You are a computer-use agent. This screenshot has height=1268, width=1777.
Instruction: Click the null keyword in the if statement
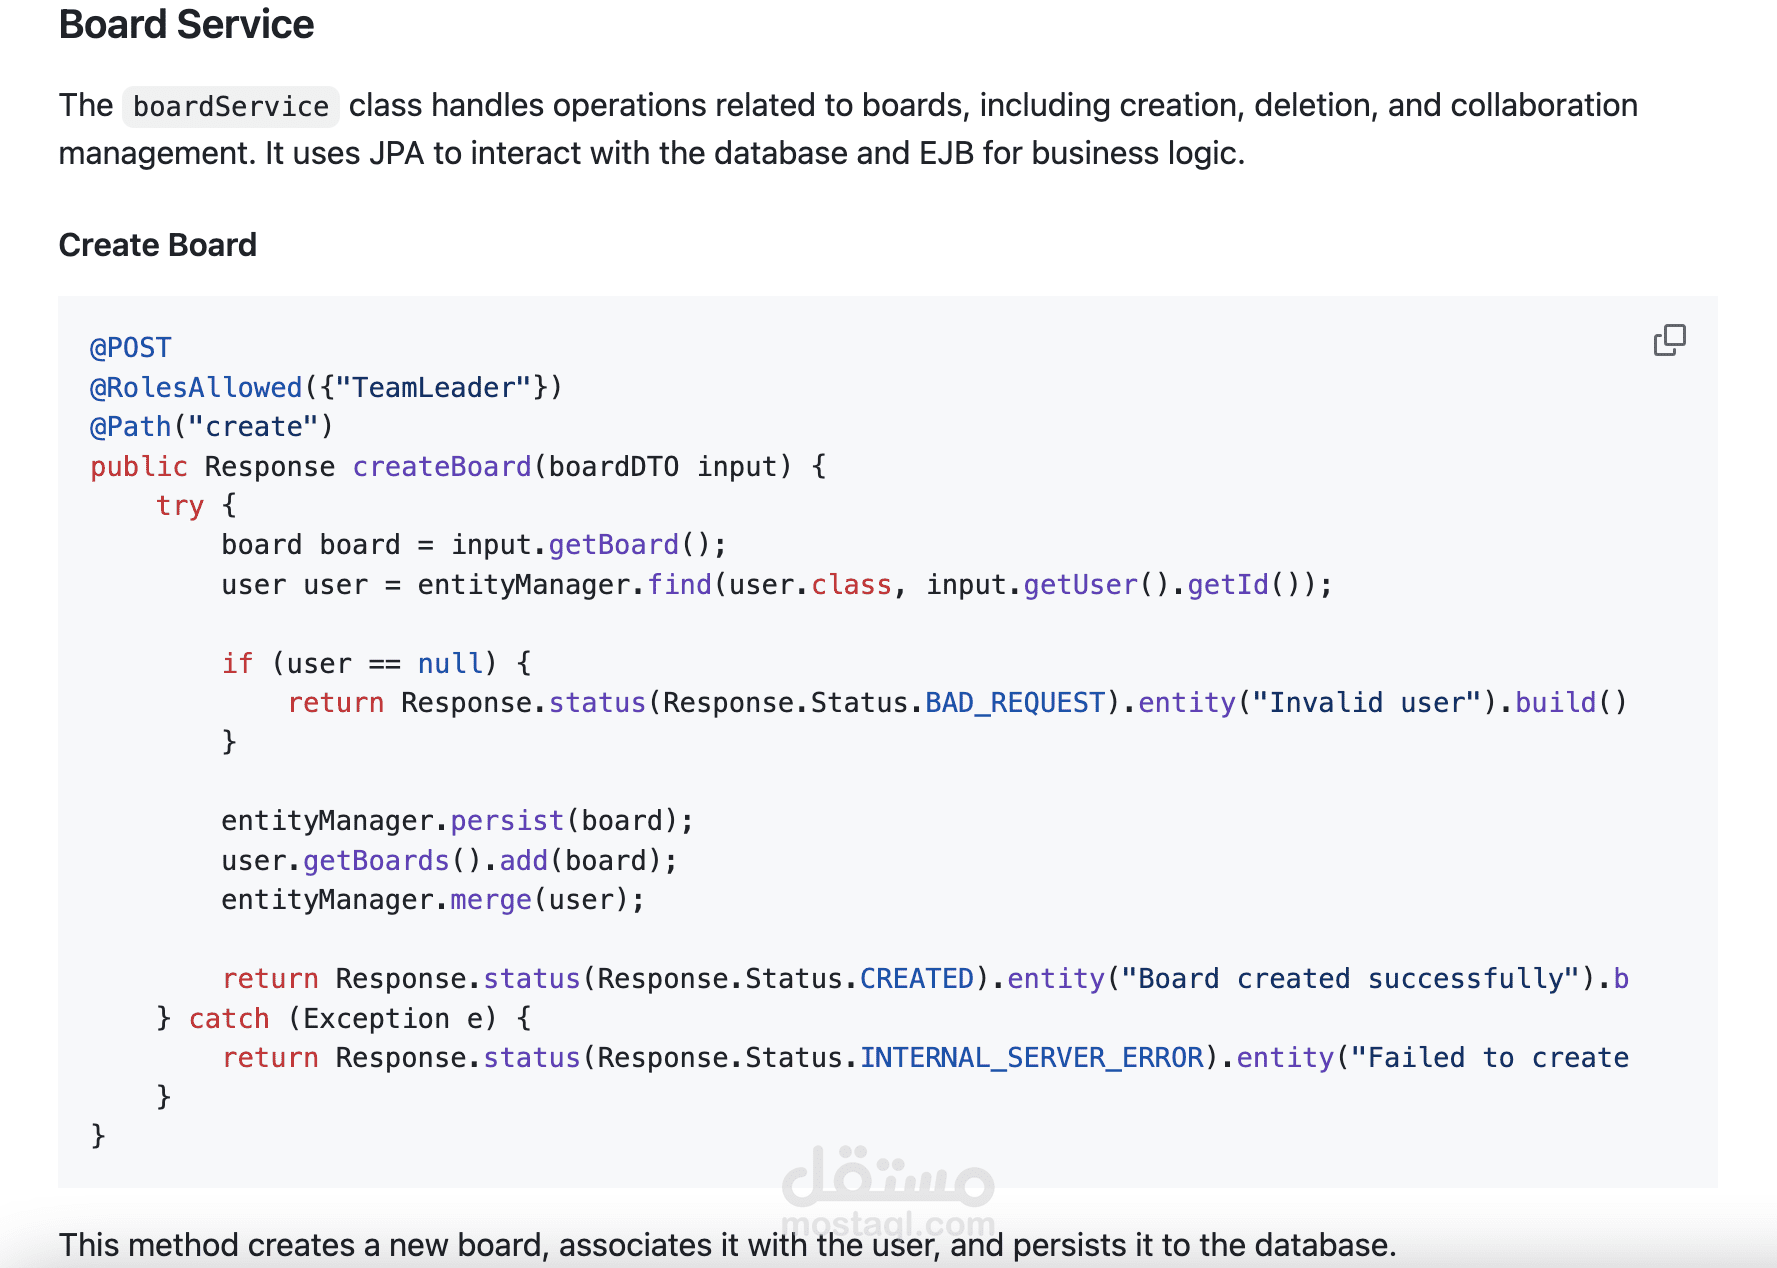(450, 664)
